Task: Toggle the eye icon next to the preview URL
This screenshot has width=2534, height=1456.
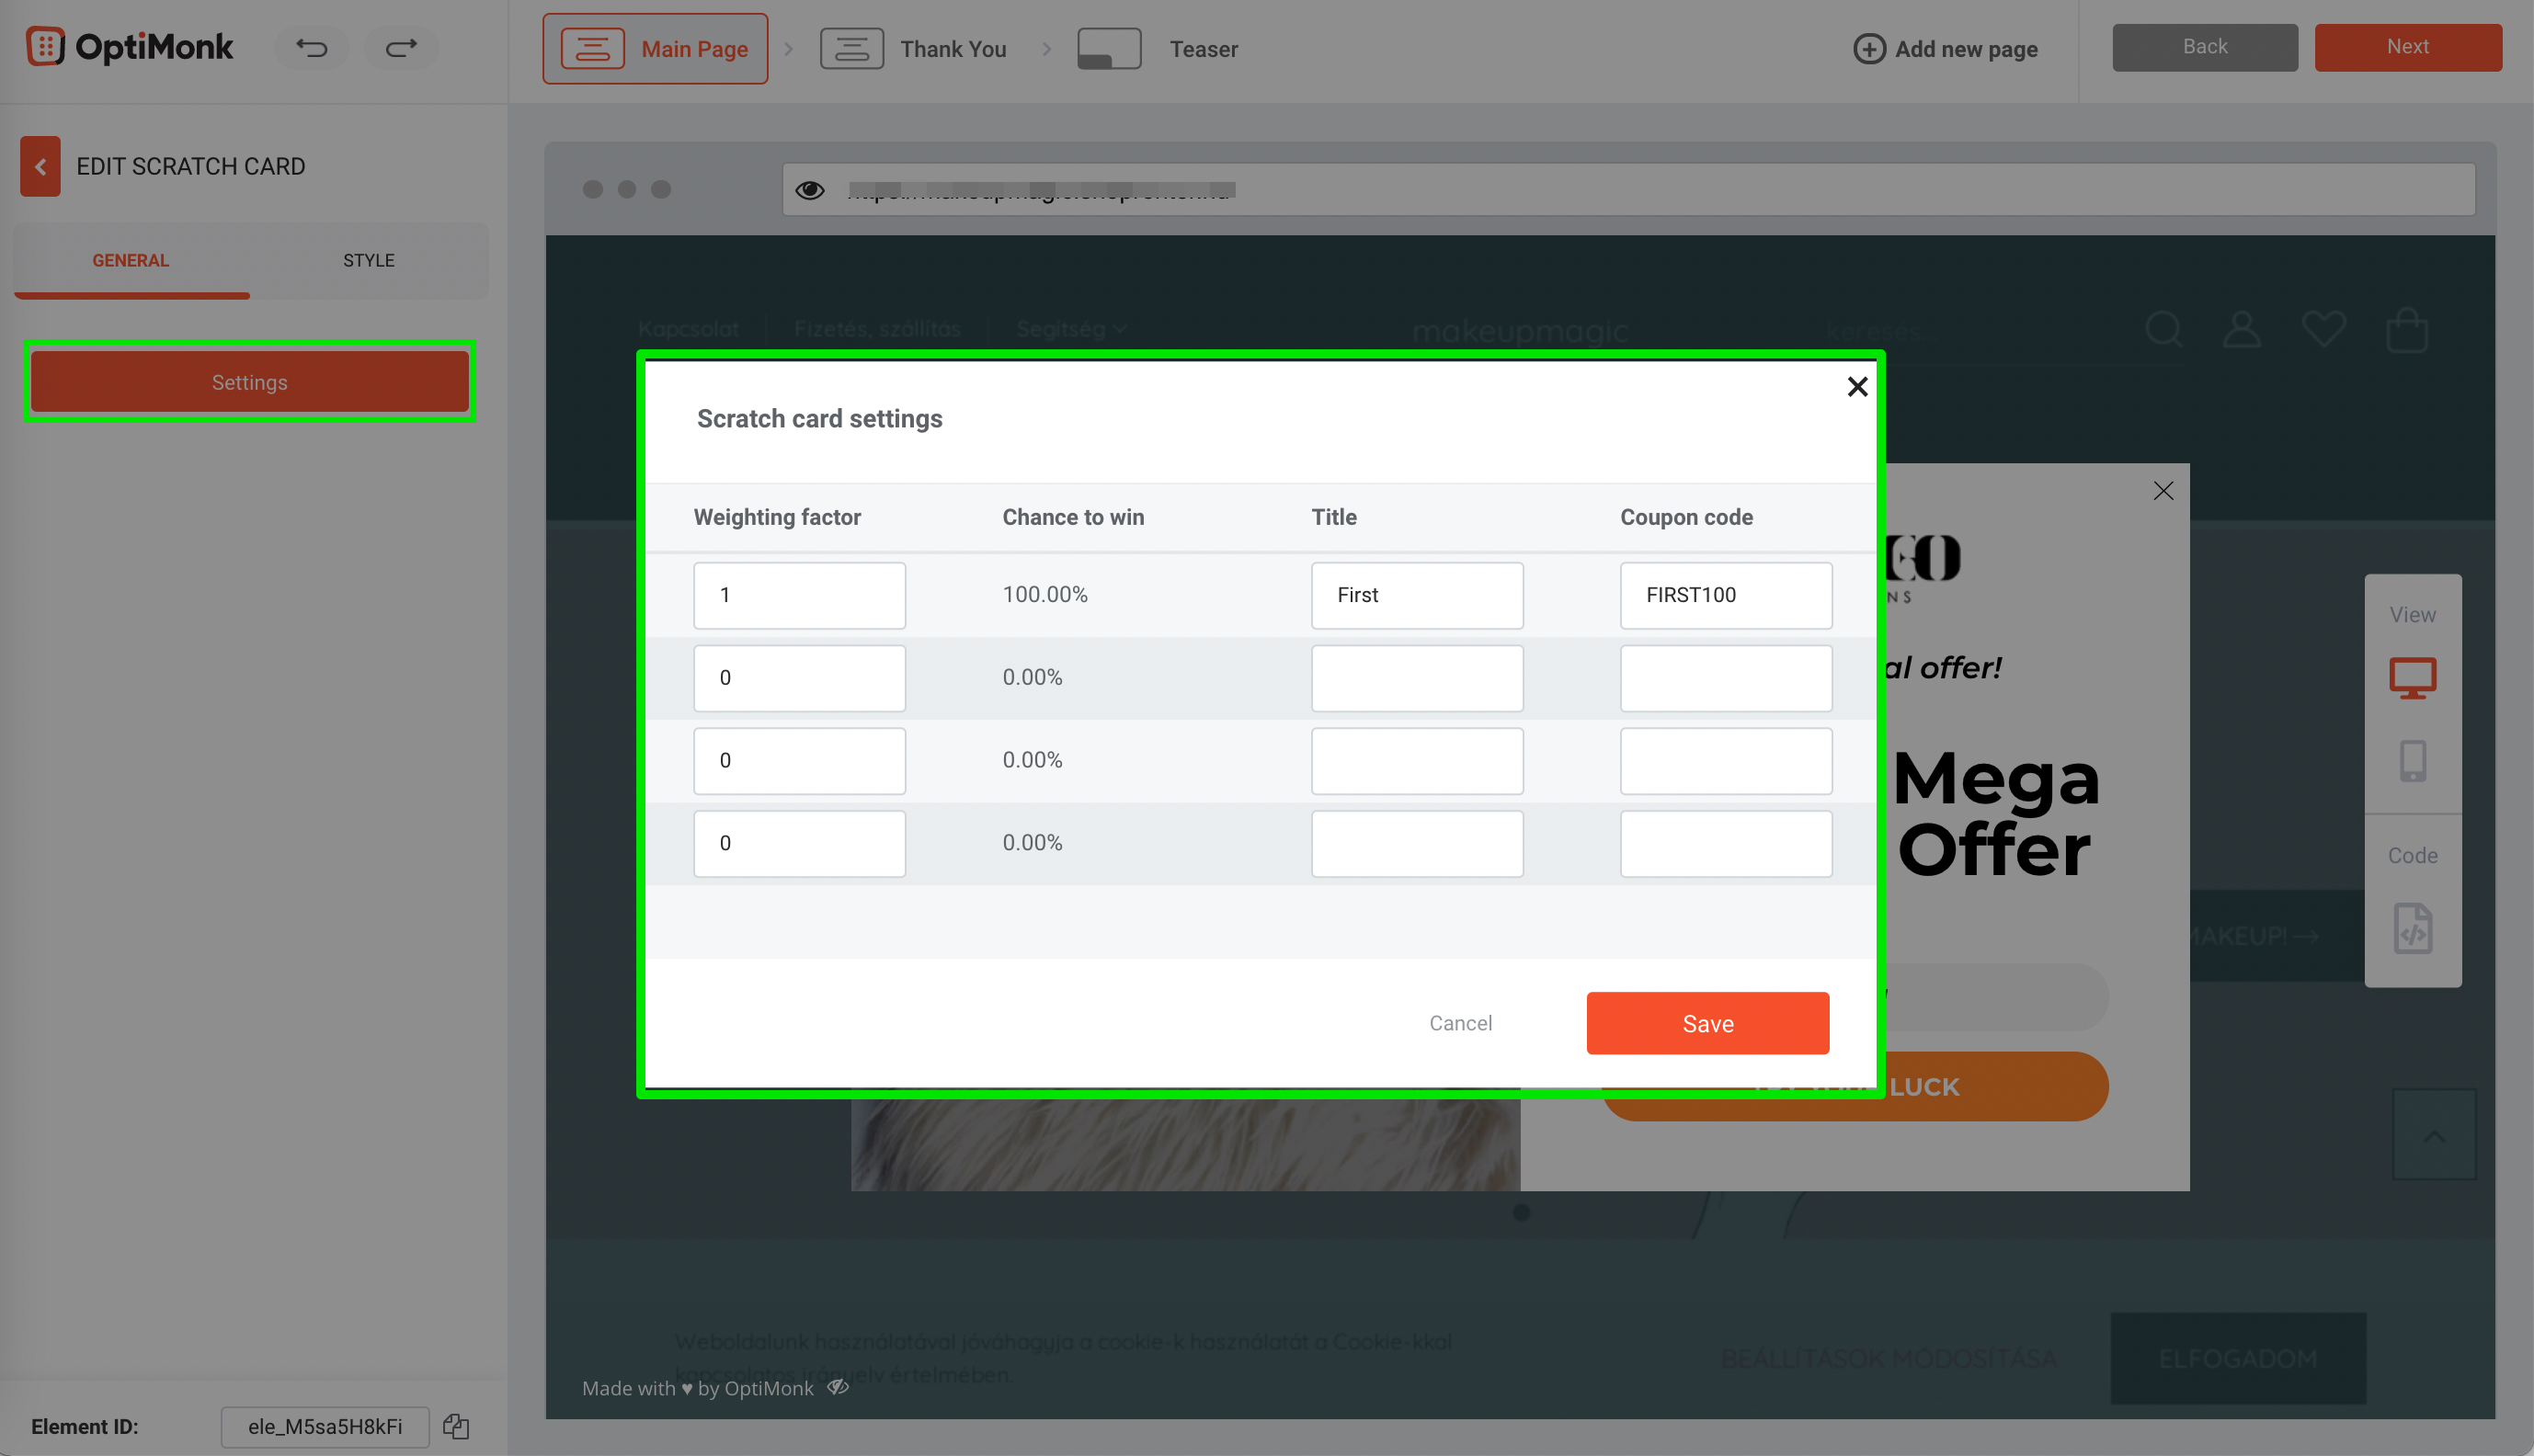Action: tap(810, 189)
